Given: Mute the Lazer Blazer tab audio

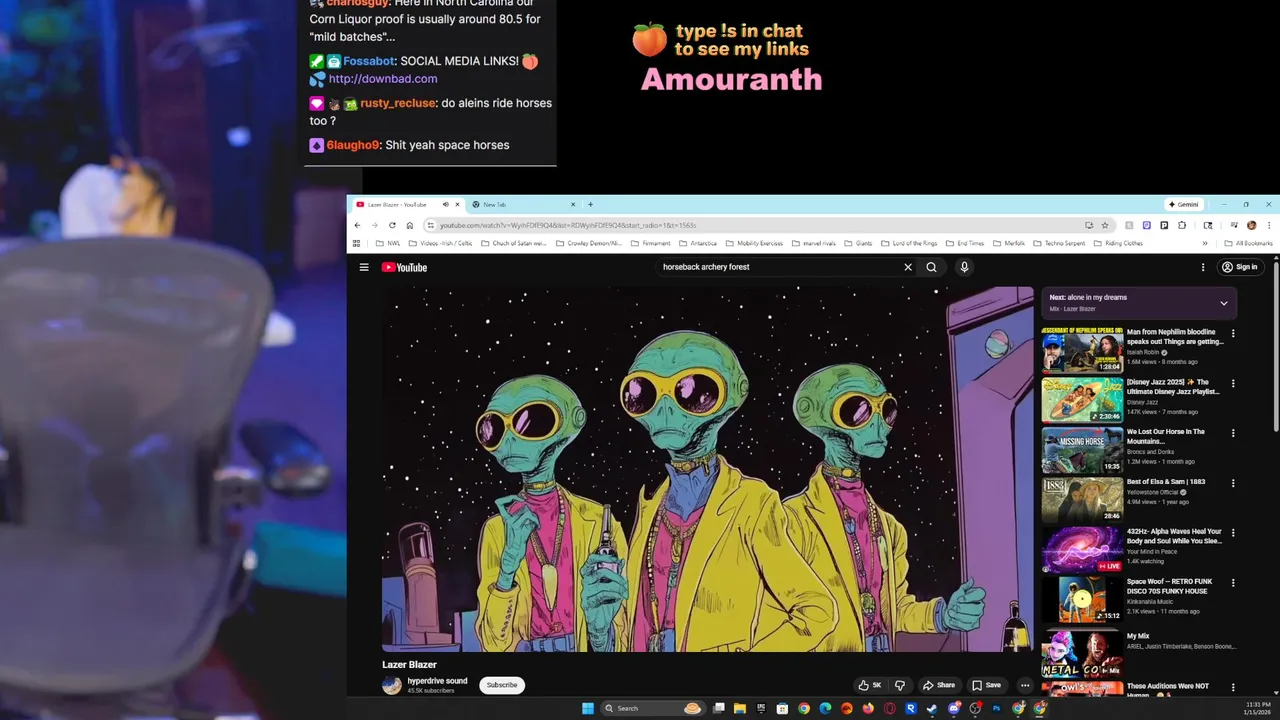Looking at the screenshot, I should pyautogui.click(x=446, y=204).
